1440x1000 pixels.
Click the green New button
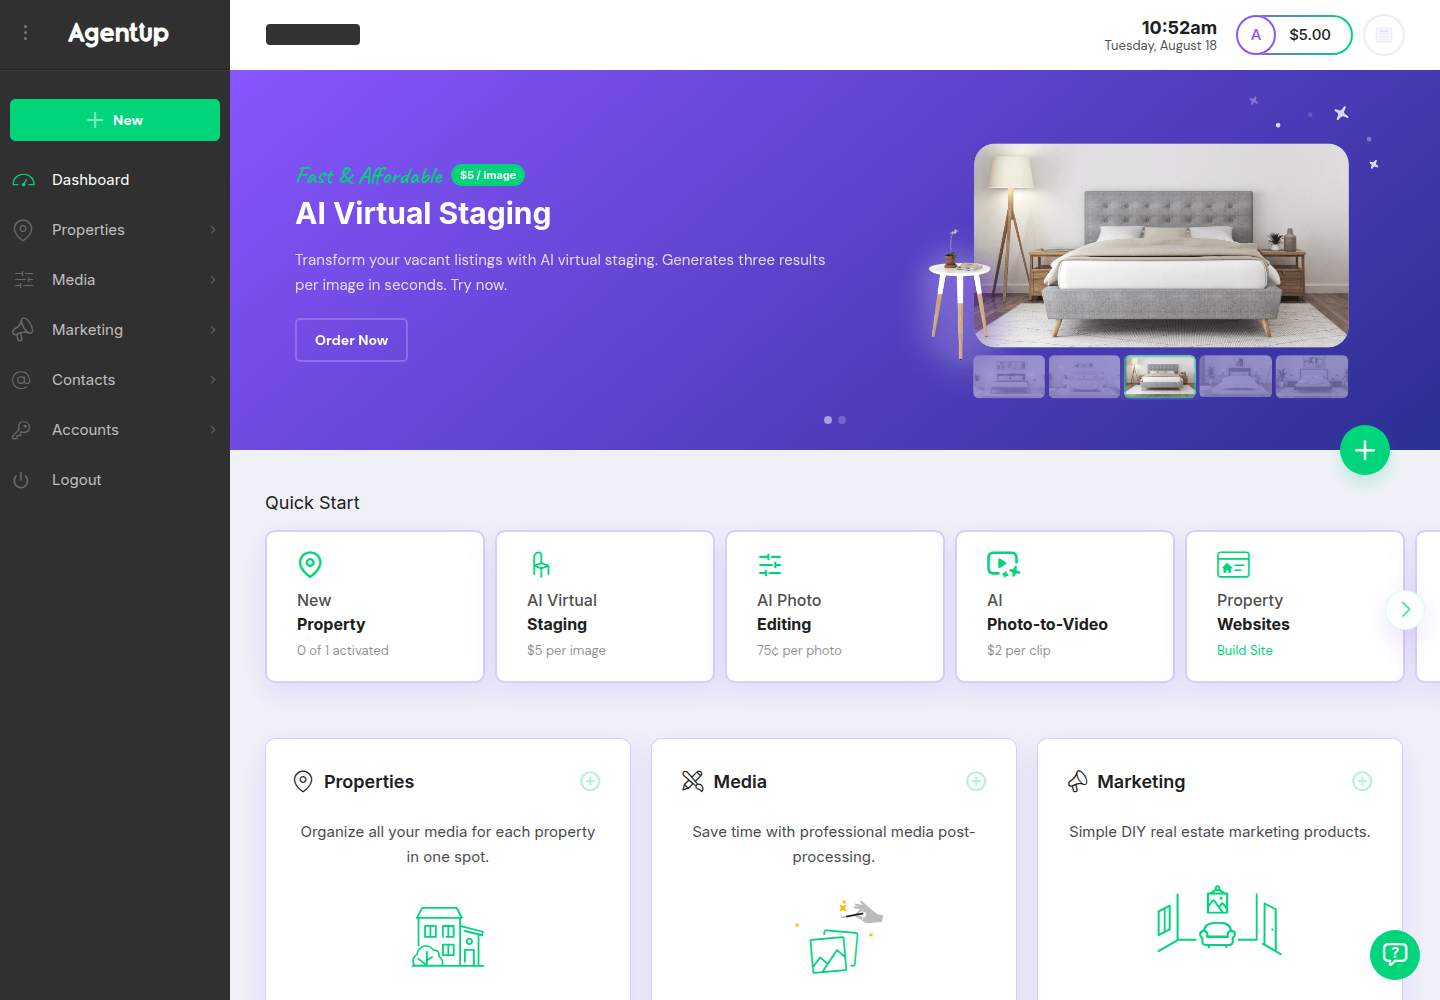pos(115,120)
